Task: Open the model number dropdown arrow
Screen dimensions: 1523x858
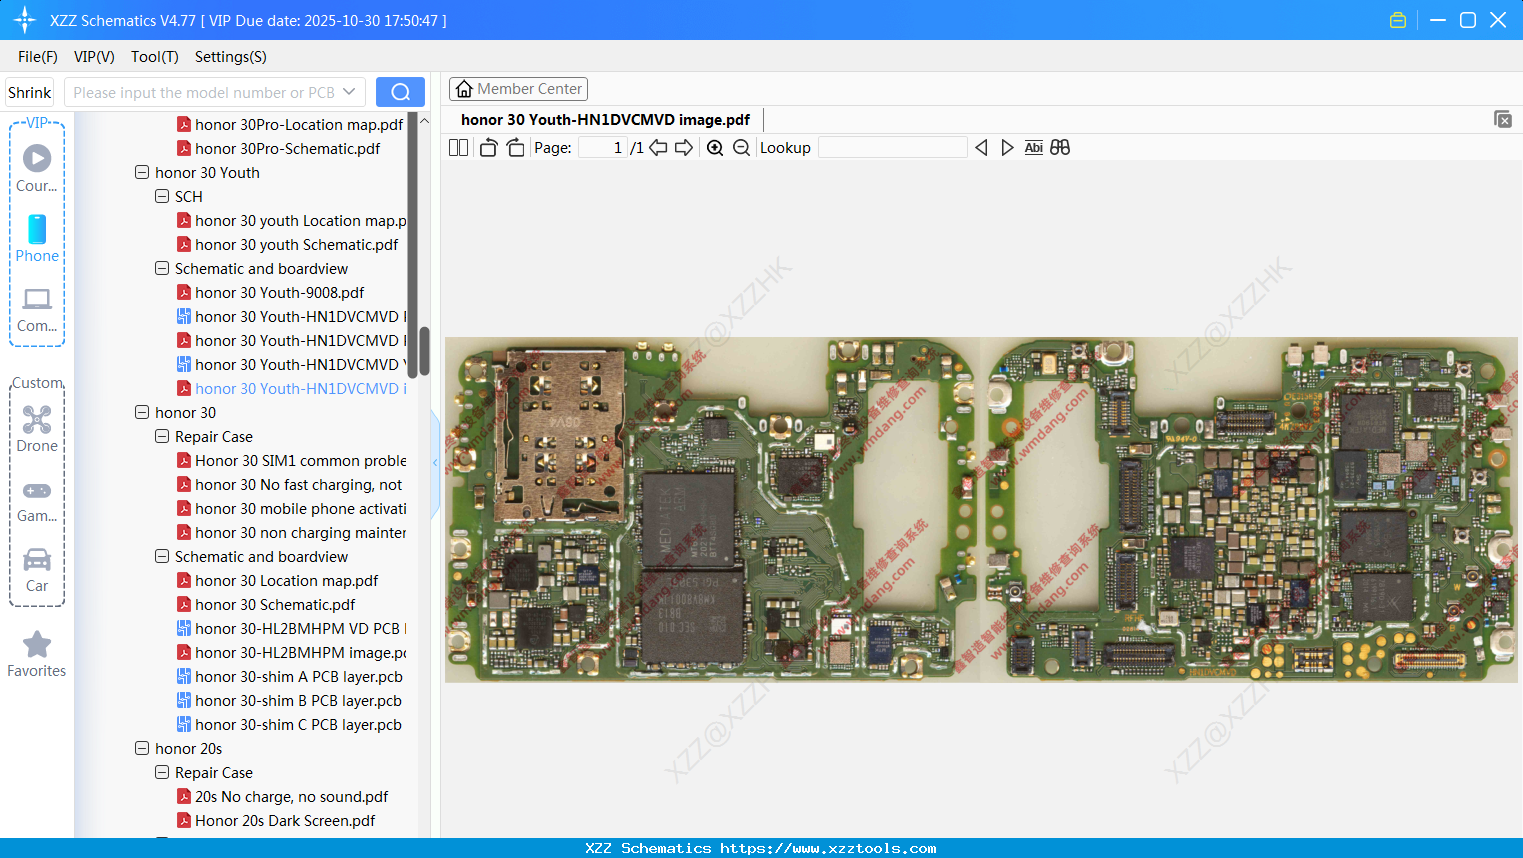Action: tap(349, 92)
